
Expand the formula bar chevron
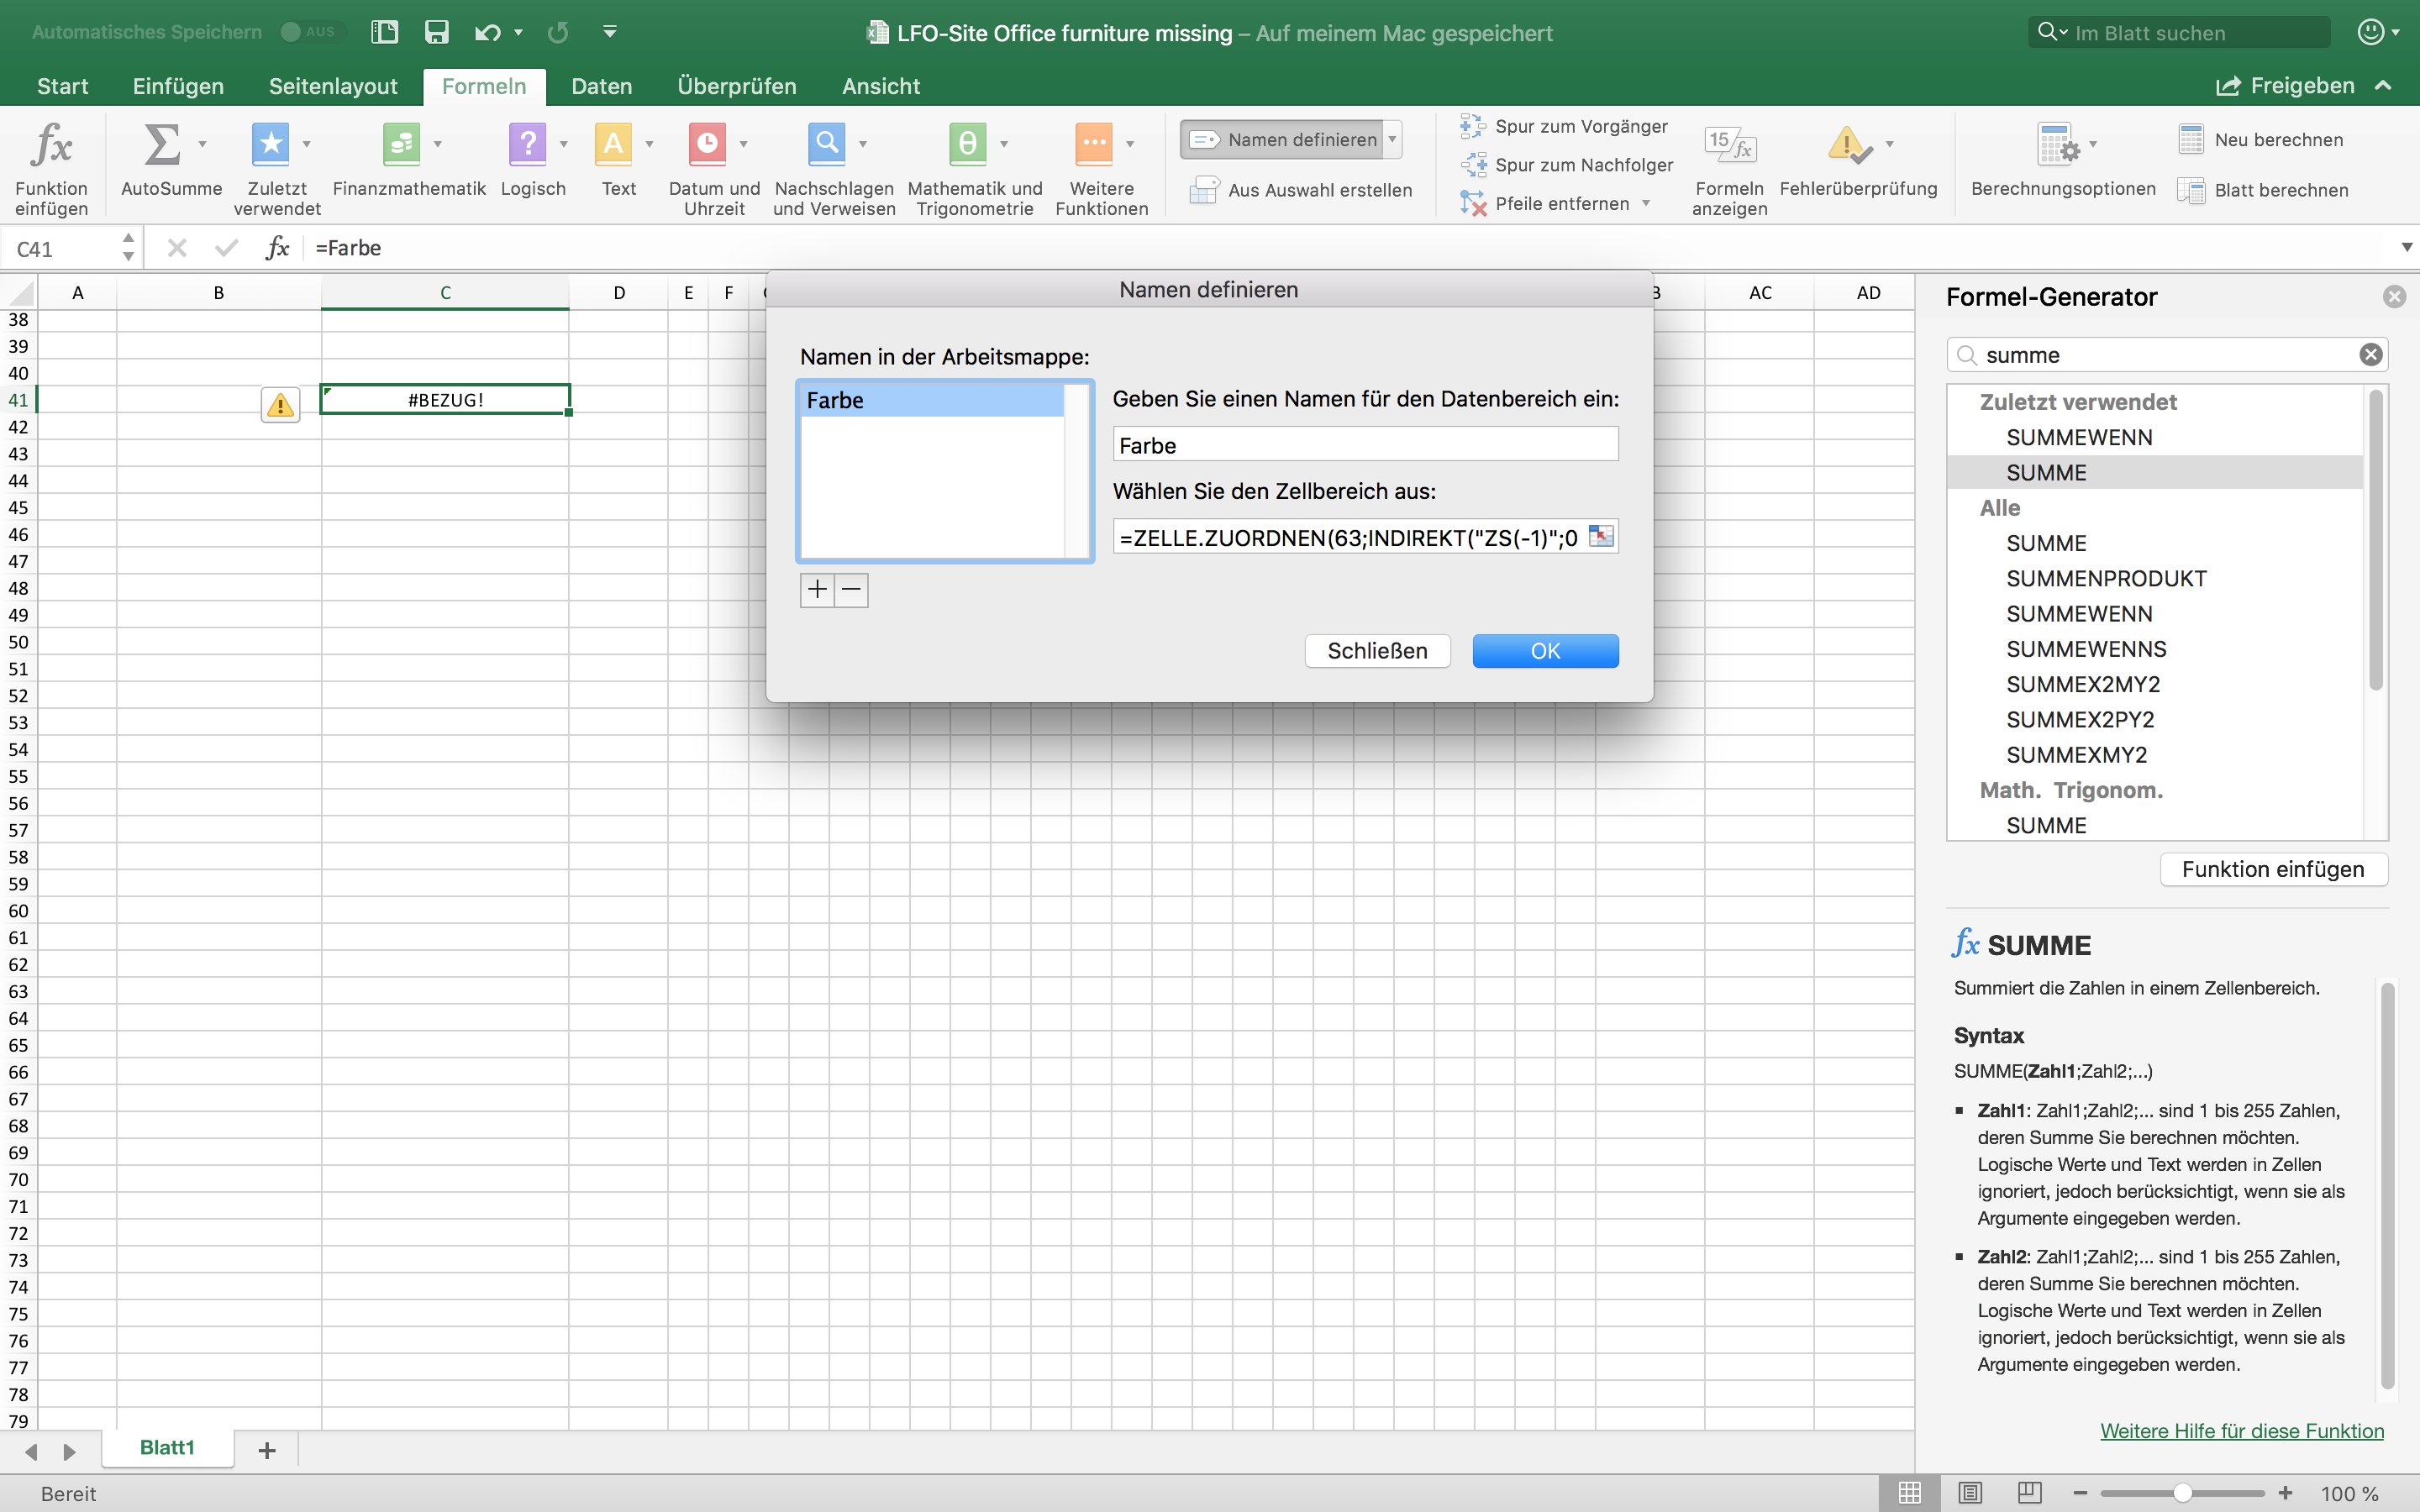click(x=2406, y=247)
